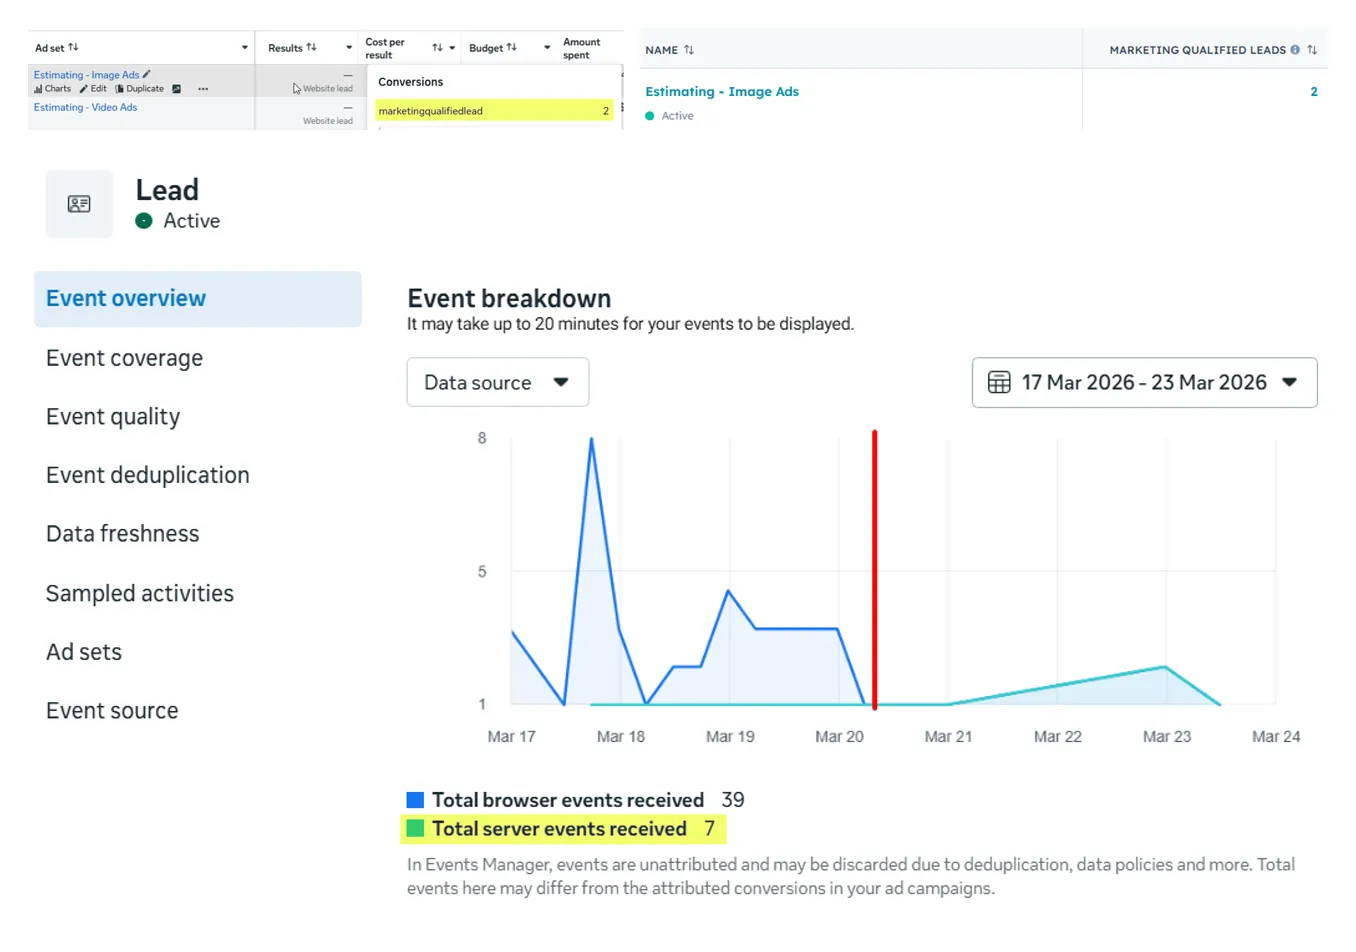
Task: Sort by Cost per result arrows
Action: pos(437,47)
